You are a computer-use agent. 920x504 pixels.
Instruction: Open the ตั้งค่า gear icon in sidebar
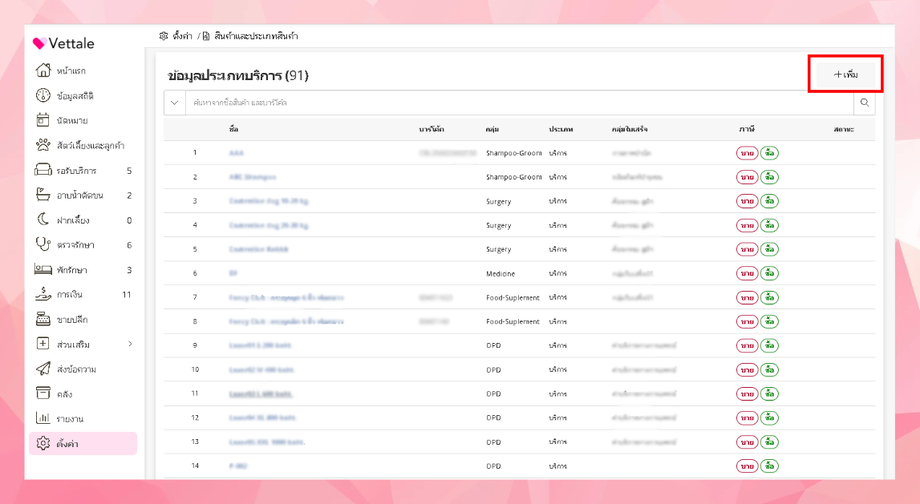[43, 443]
